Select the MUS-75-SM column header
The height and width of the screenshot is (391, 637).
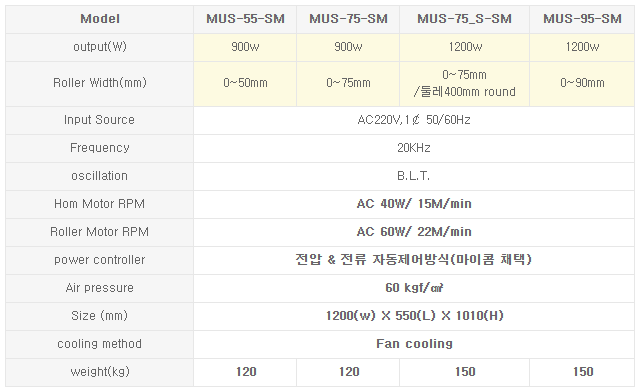pyautogui.click(x=348, y=19)
